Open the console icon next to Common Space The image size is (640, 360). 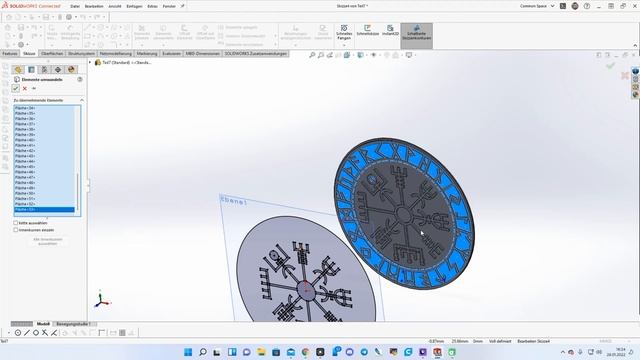click(563, 6)
